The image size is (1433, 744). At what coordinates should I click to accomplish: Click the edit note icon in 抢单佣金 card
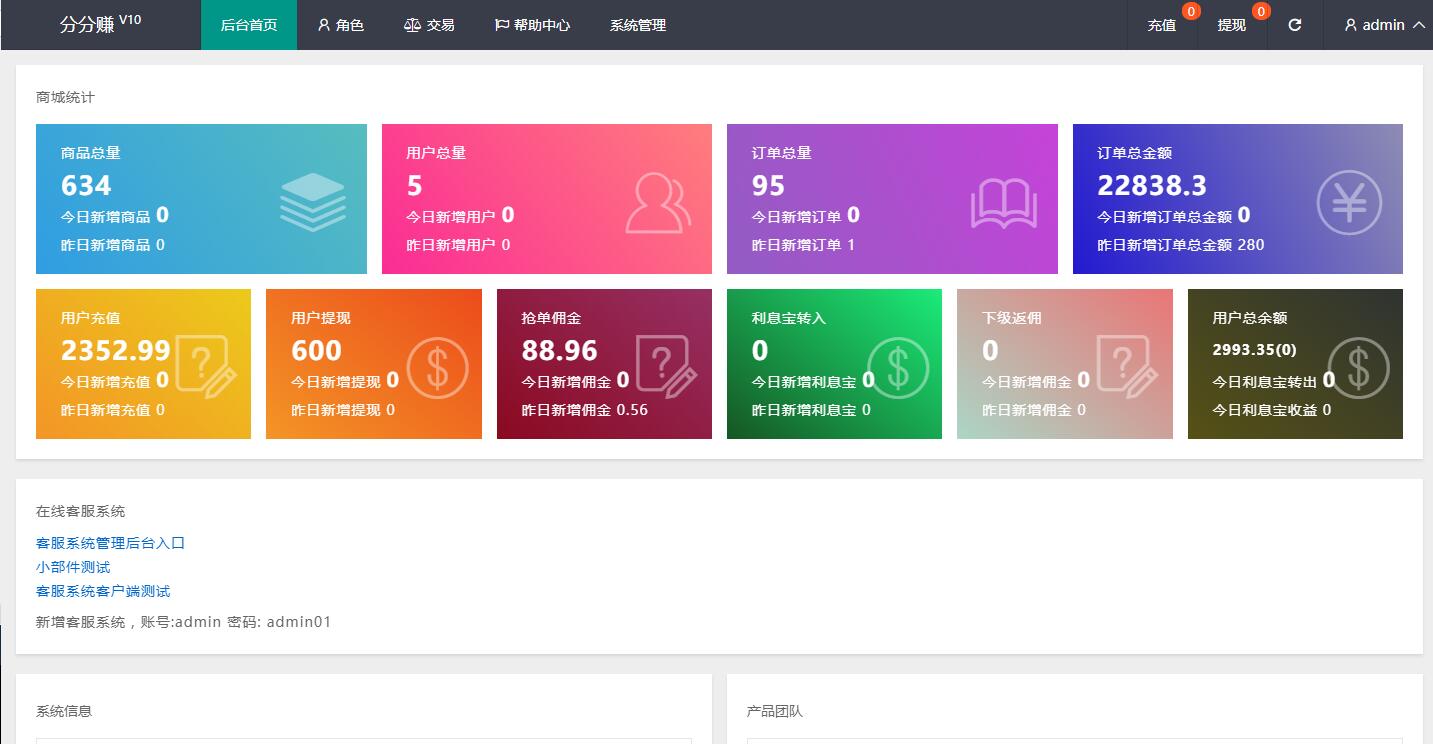point(667,367)
